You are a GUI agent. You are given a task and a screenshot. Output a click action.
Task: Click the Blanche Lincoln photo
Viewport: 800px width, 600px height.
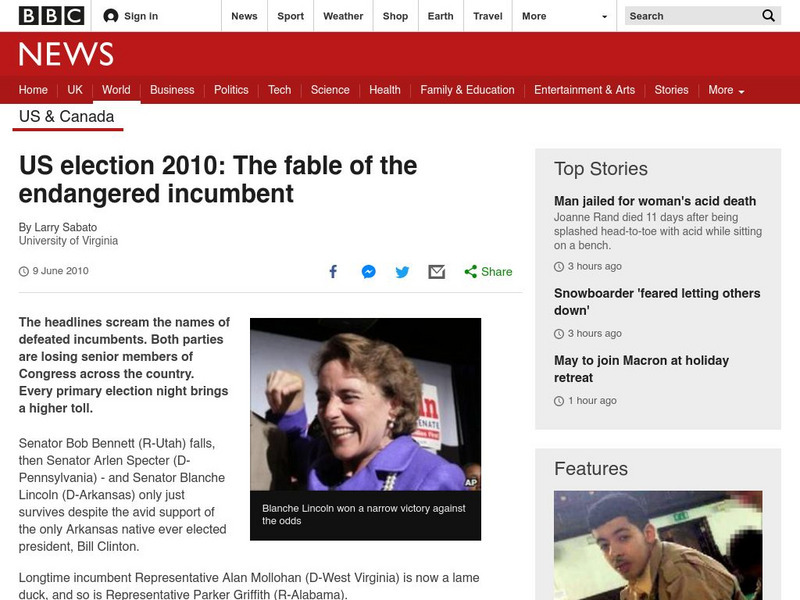365,404
